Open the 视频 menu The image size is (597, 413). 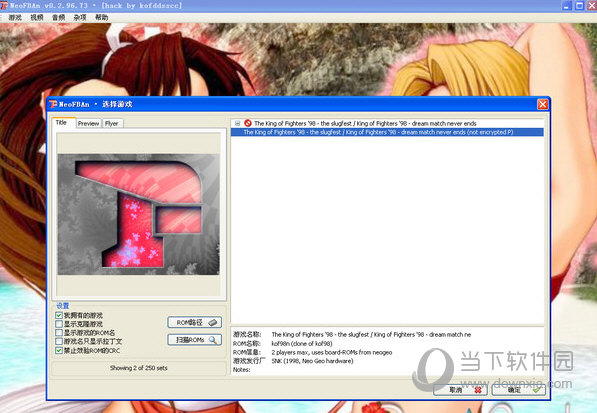tap(37, 18)
